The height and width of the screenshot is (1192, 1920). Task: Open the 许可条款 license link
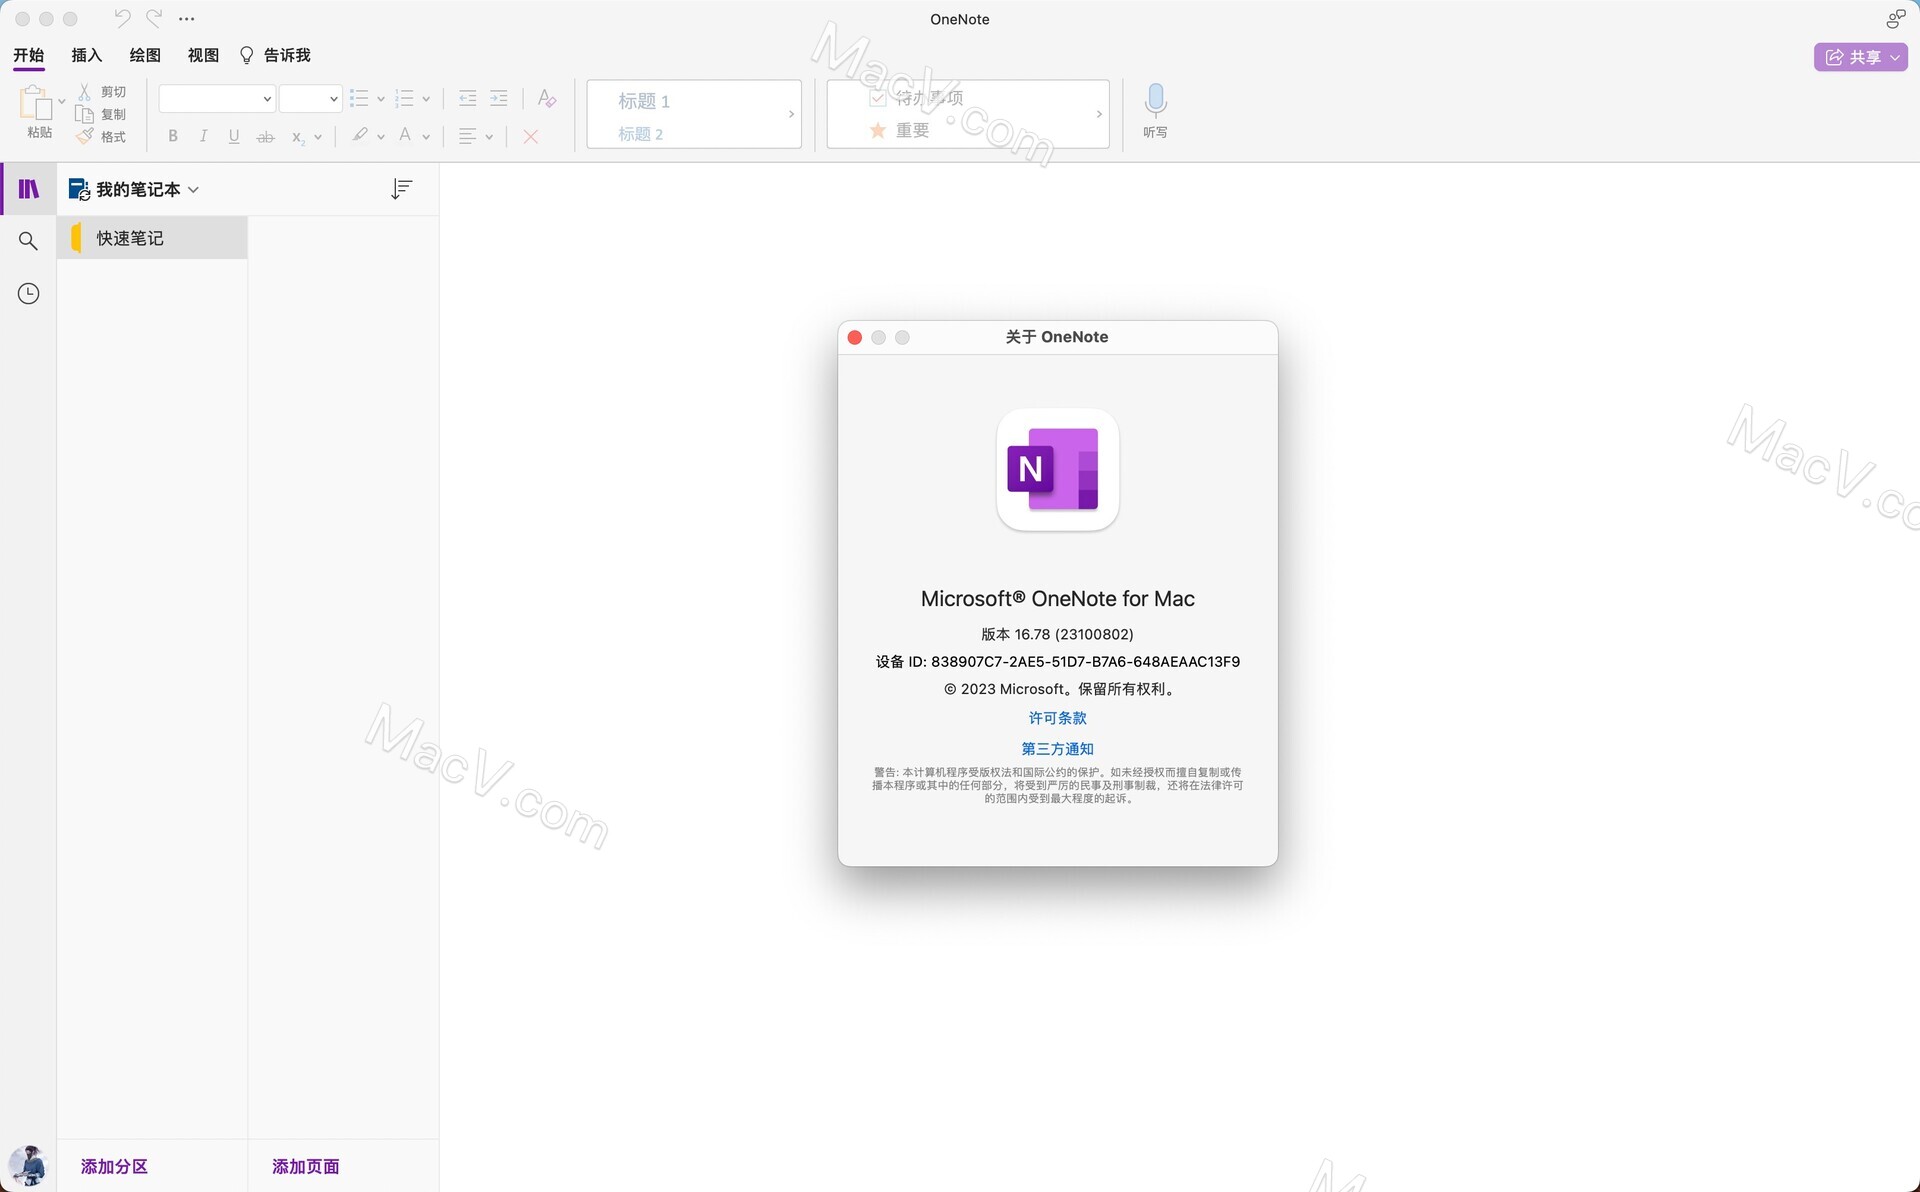click(1057, 718)
